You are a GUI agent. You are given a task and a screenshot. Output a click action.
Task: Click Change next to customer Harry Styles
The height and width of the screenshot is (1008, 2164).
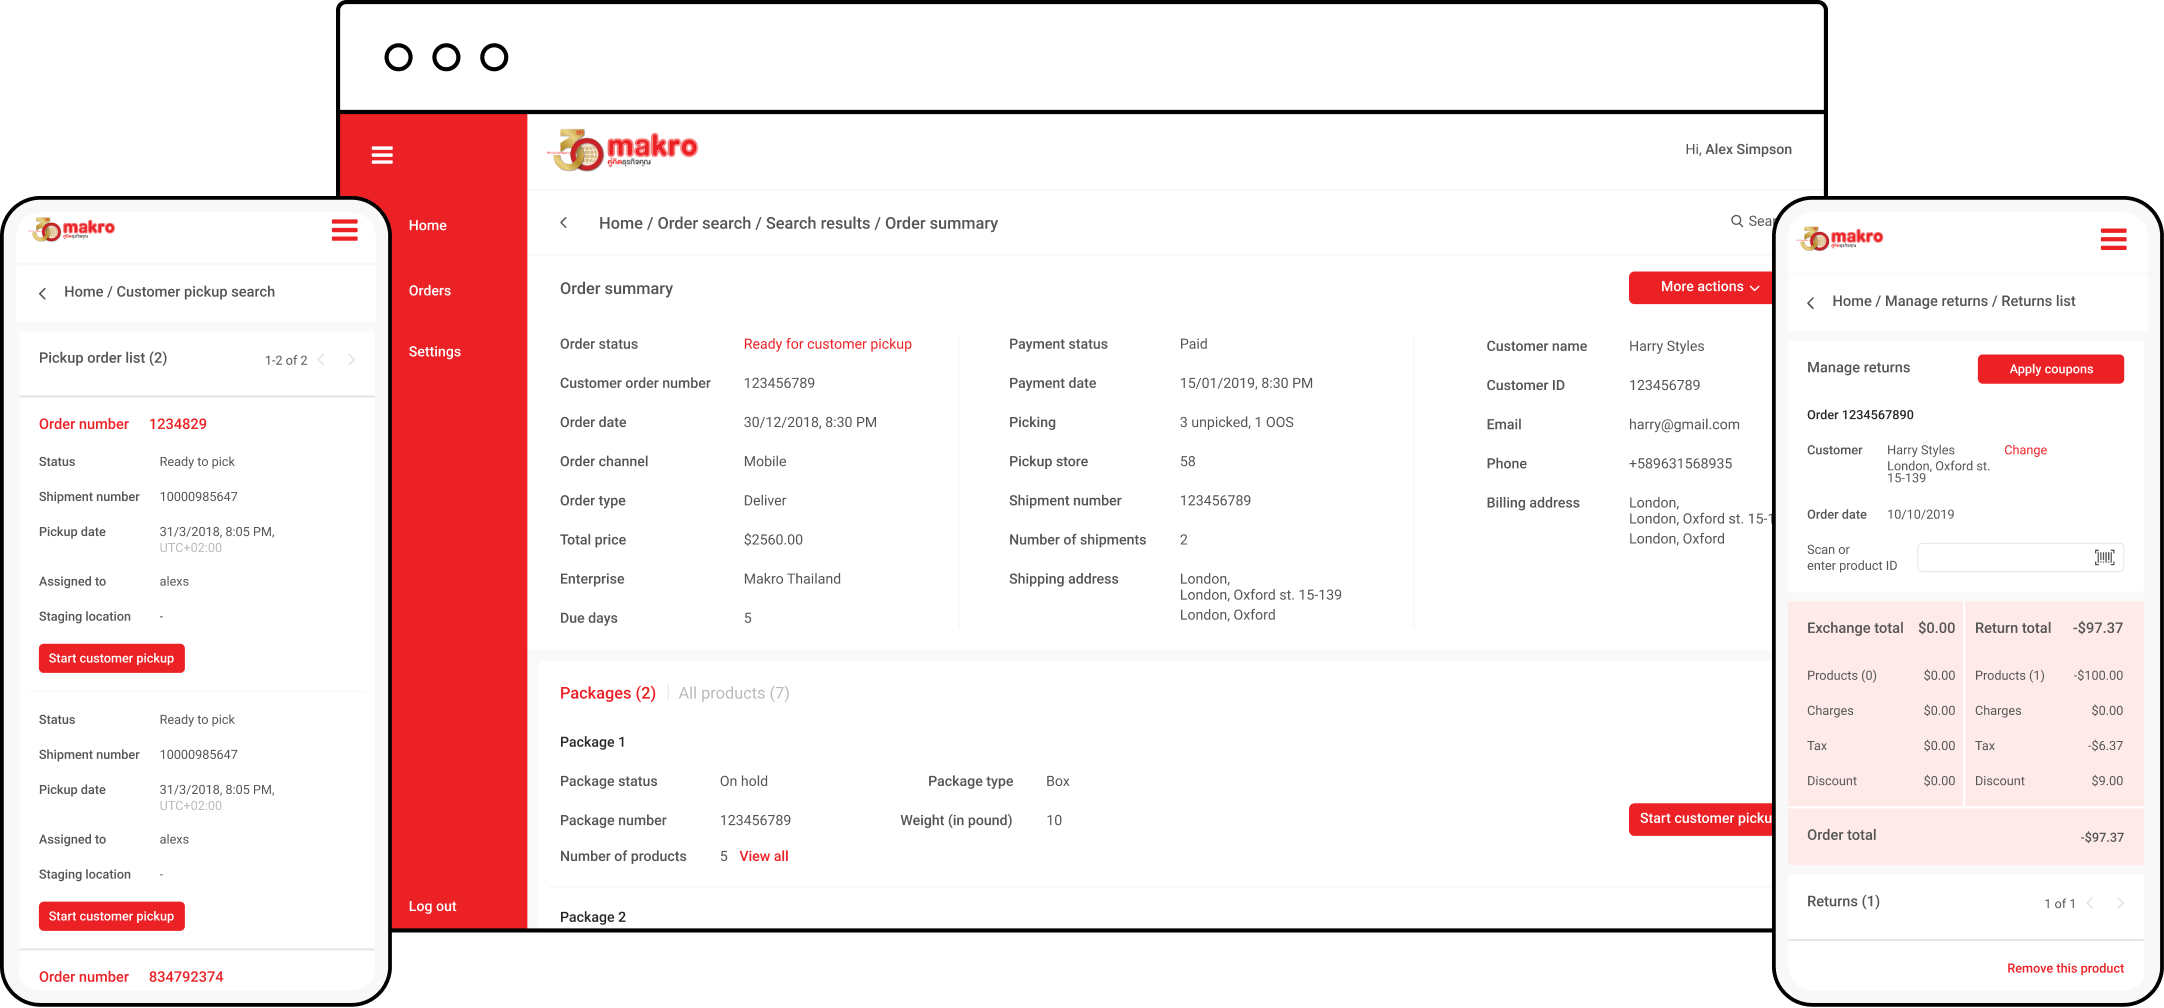2025,450
